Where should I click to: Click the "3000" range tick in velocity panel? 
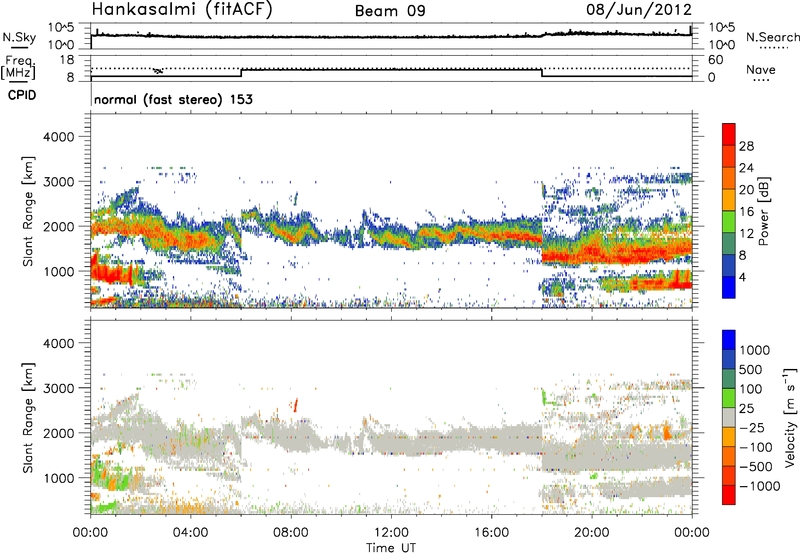point(59,388)
